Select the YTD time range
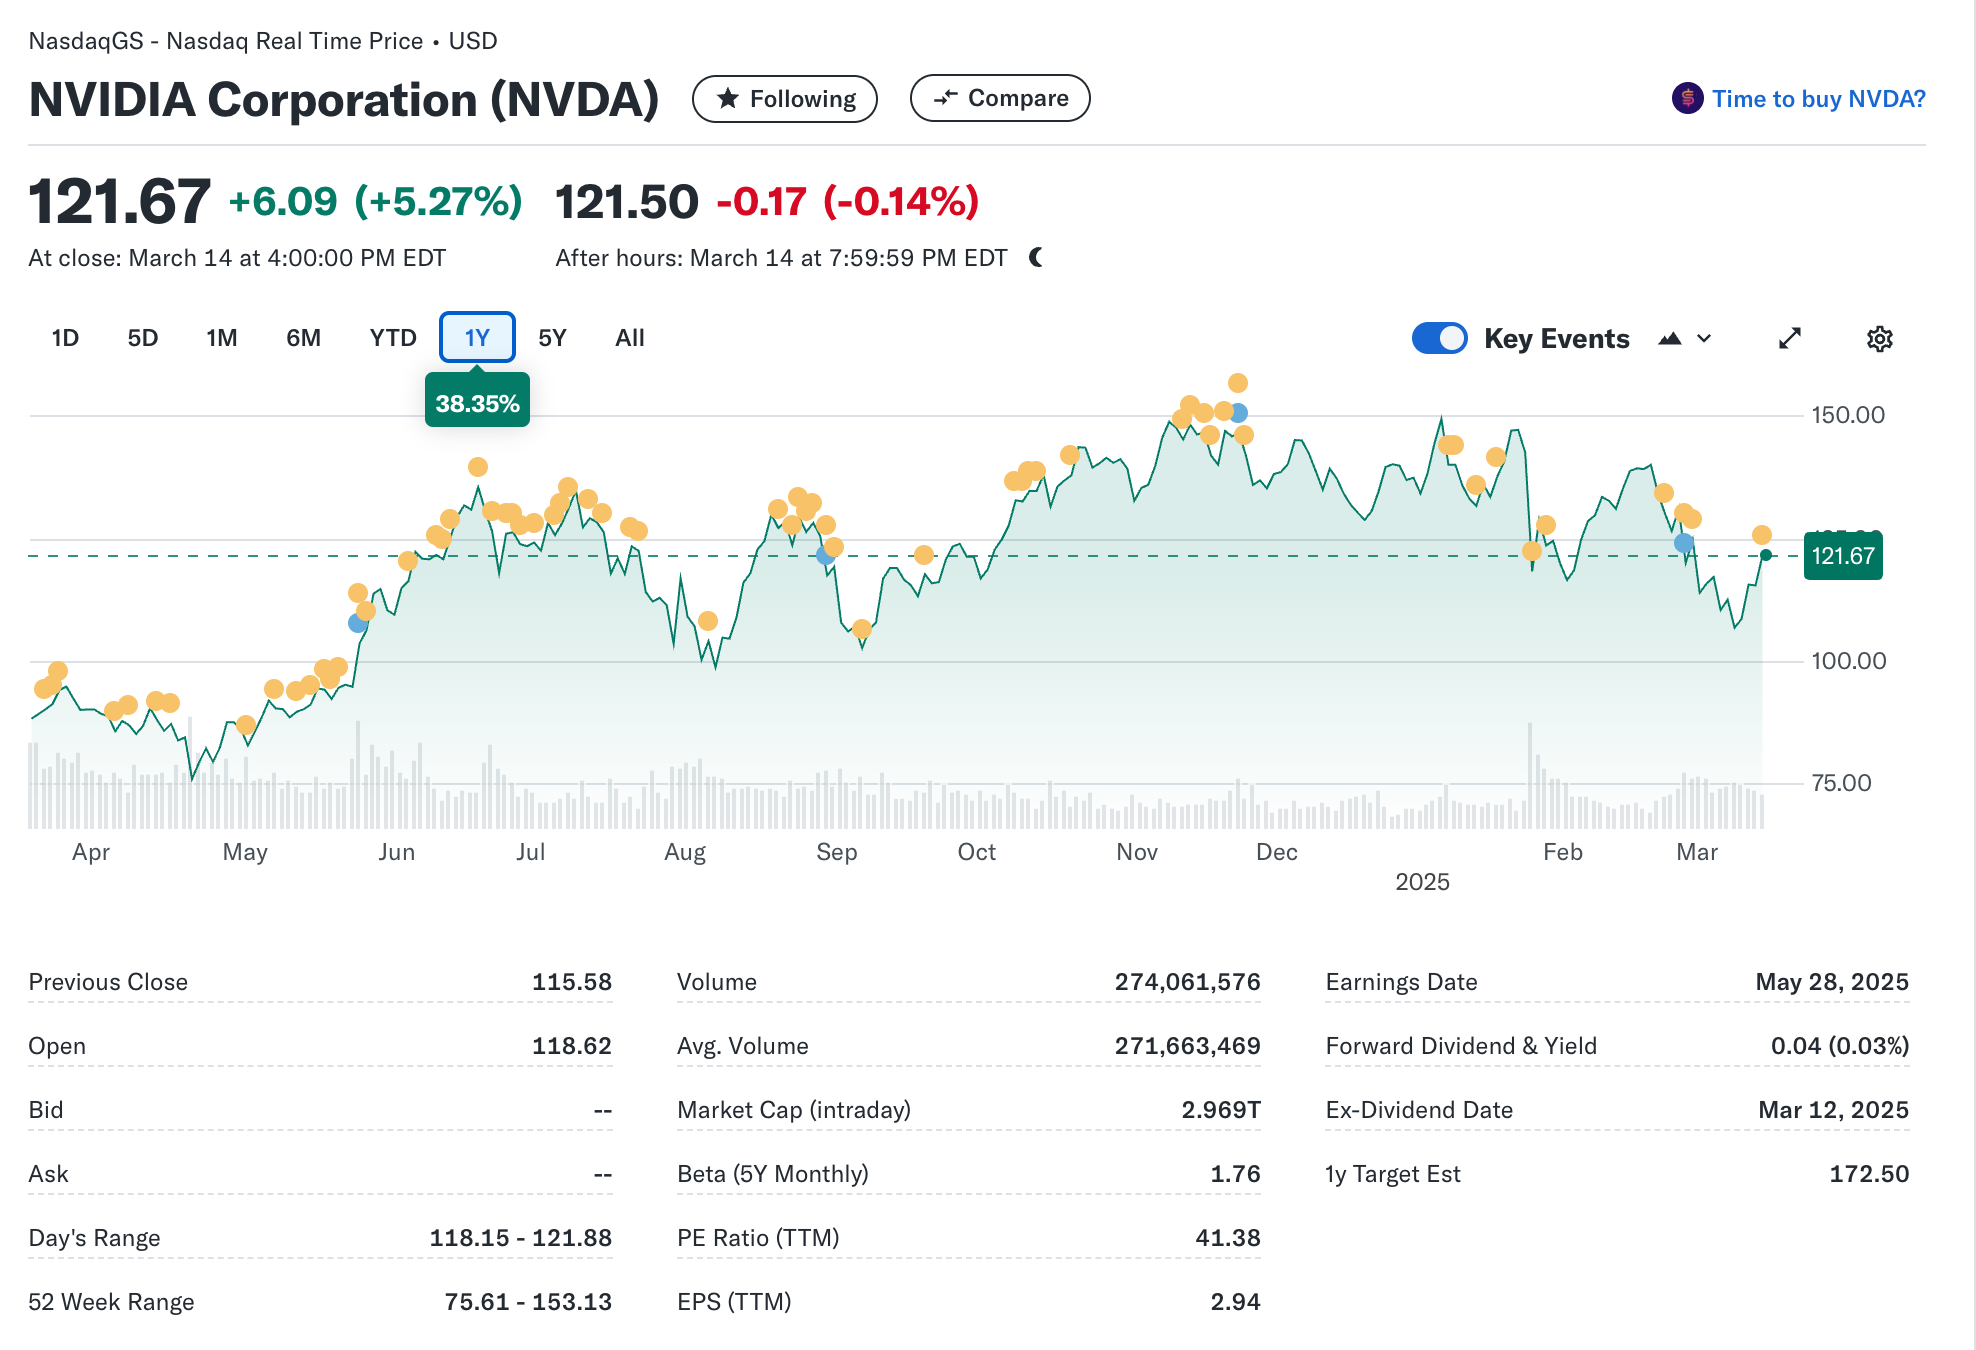 click(x=392, y=338)
